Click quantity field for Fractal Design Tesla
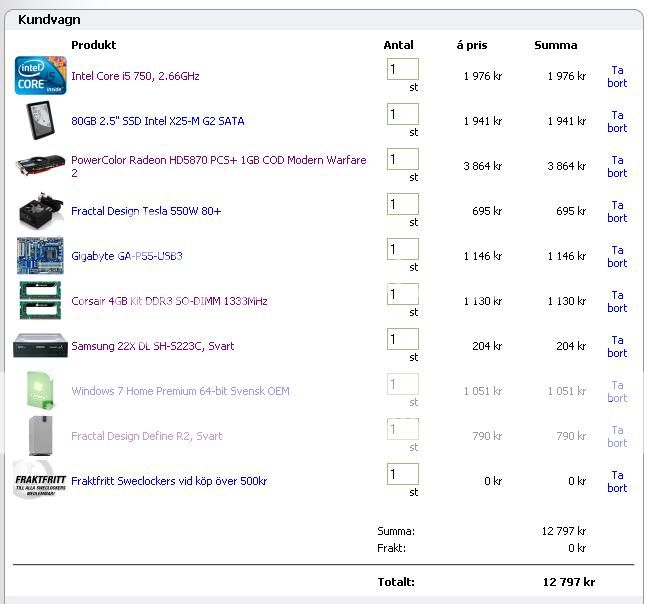This screenshot has height=604, width=656. pos(402,205)
